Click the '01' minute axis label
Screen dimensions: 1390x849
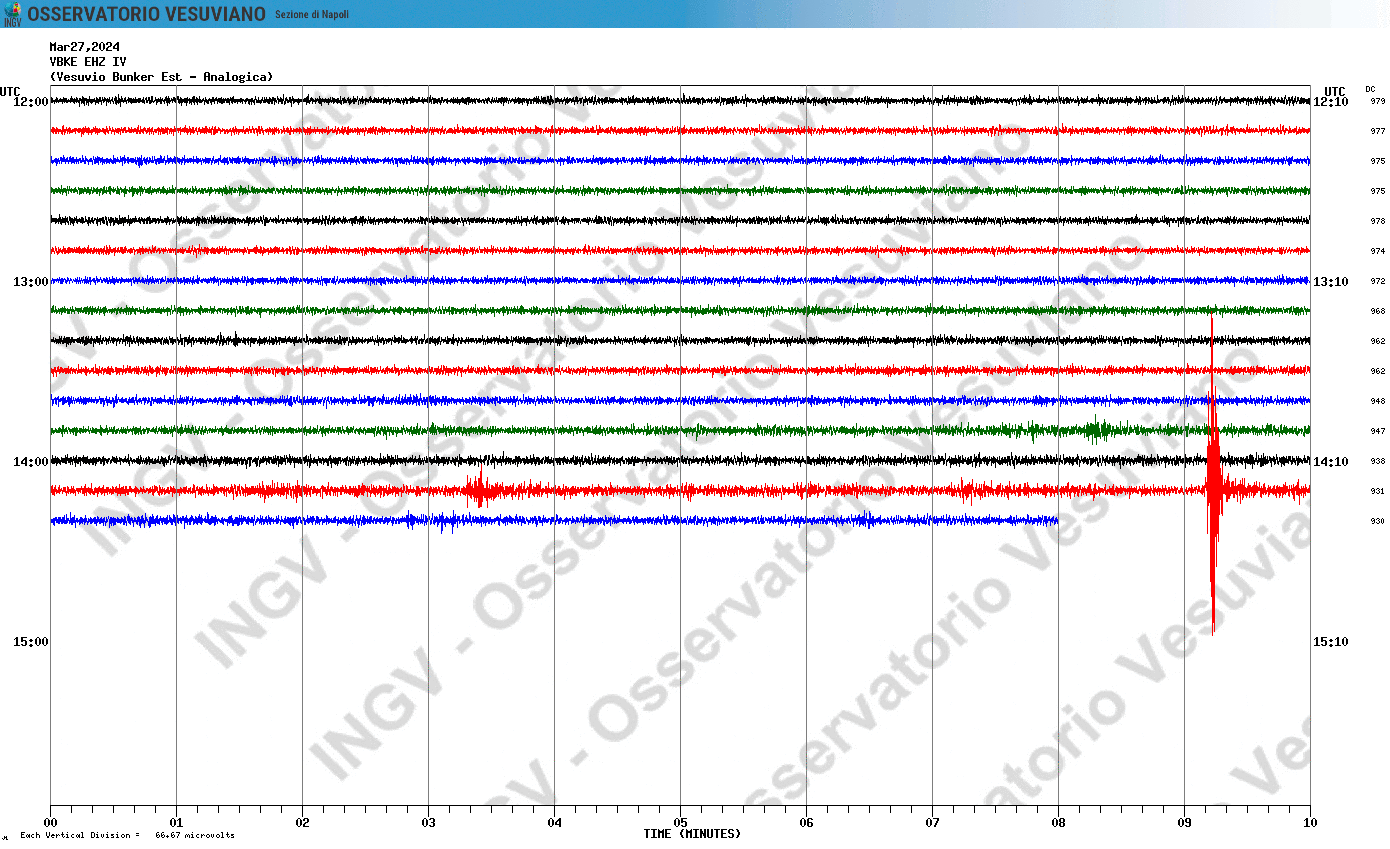(x=176, y=823)
